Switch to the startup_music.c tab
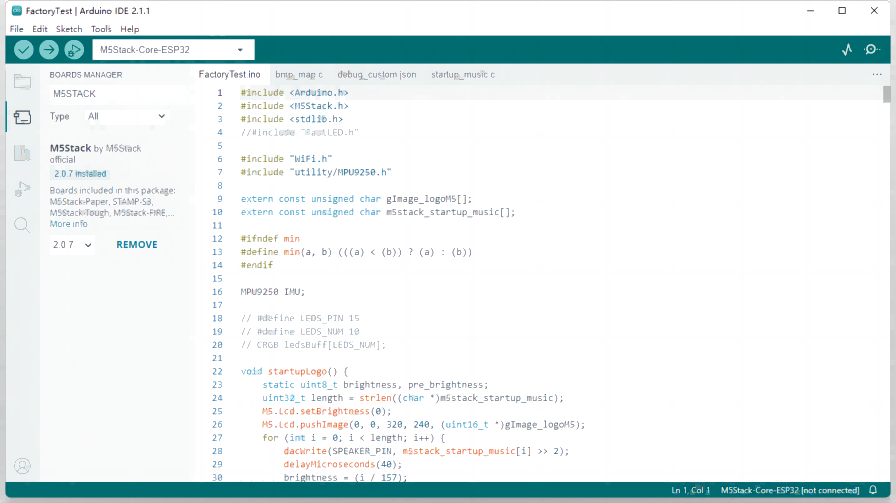Viewport: 896px width, 503px height. click(462, 75)
